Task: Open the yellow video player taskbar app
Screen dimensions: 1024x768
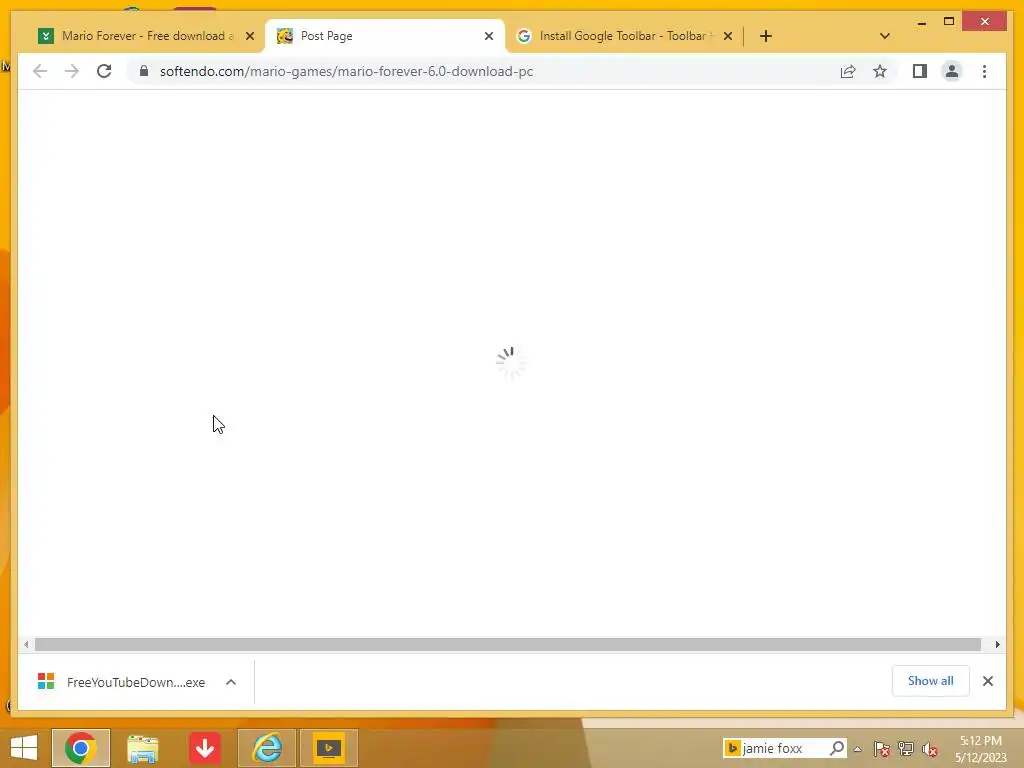Action: click(328, 748)
